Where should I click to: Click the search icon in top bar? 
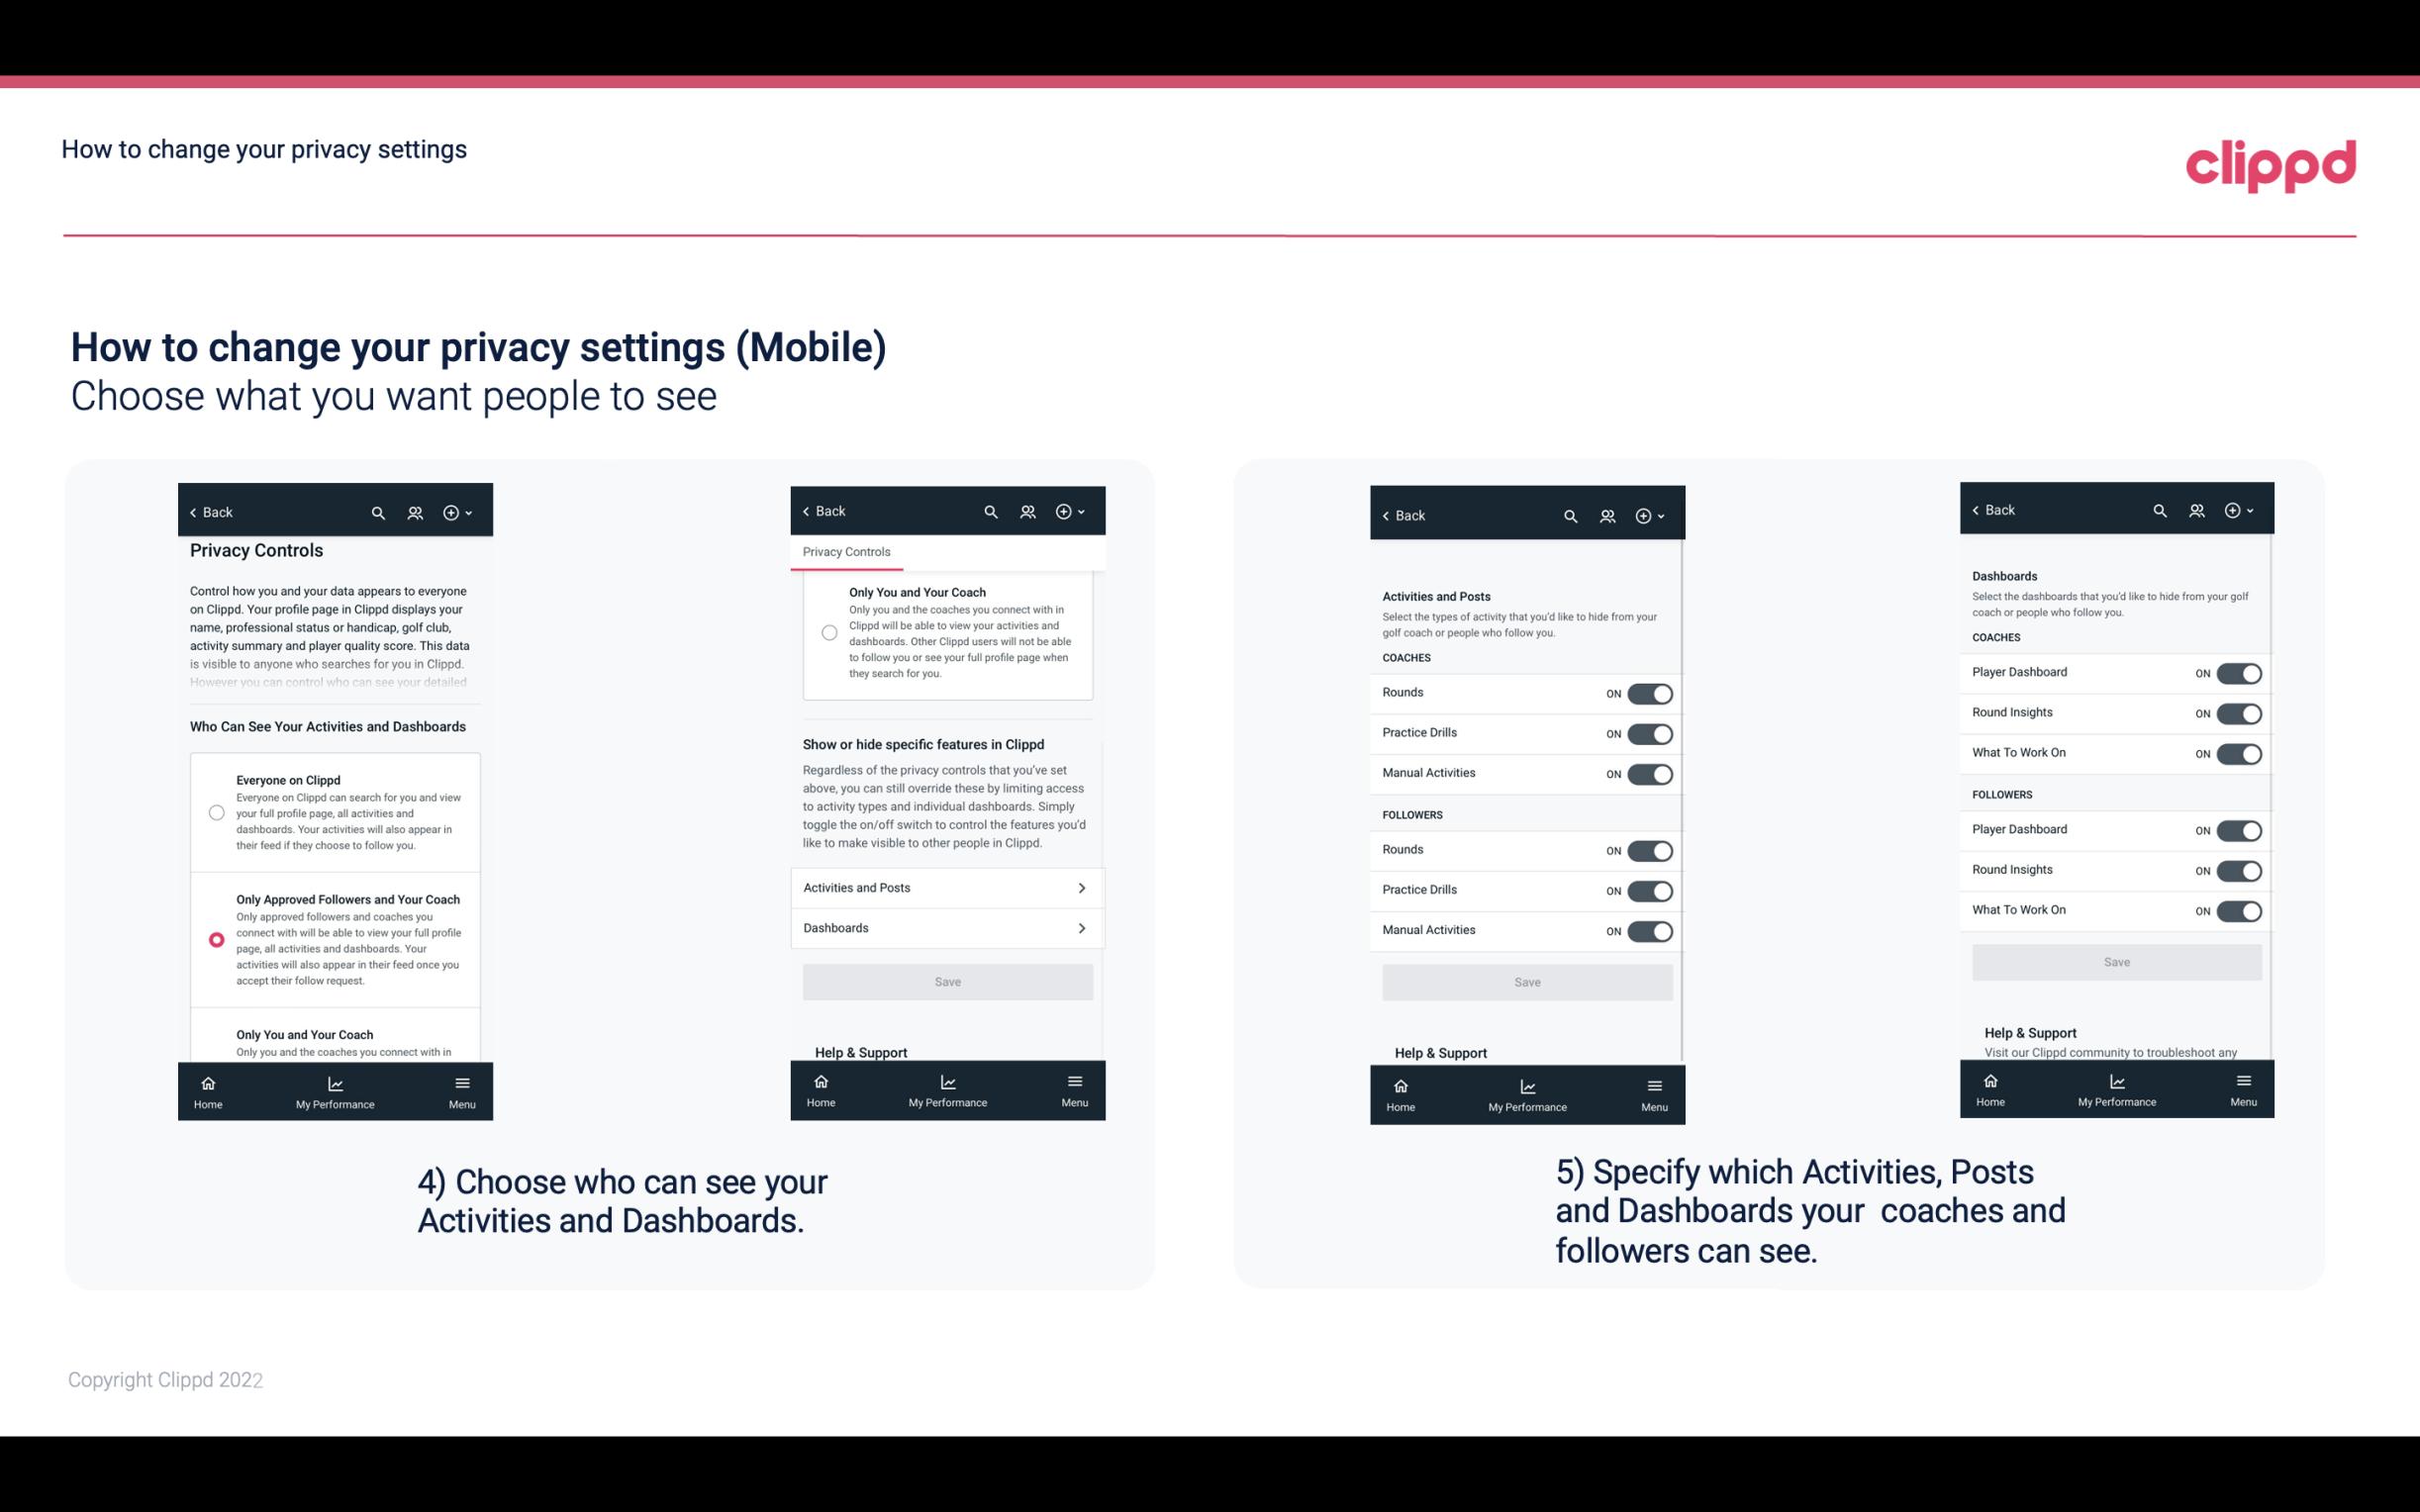[x=378, y=511]
